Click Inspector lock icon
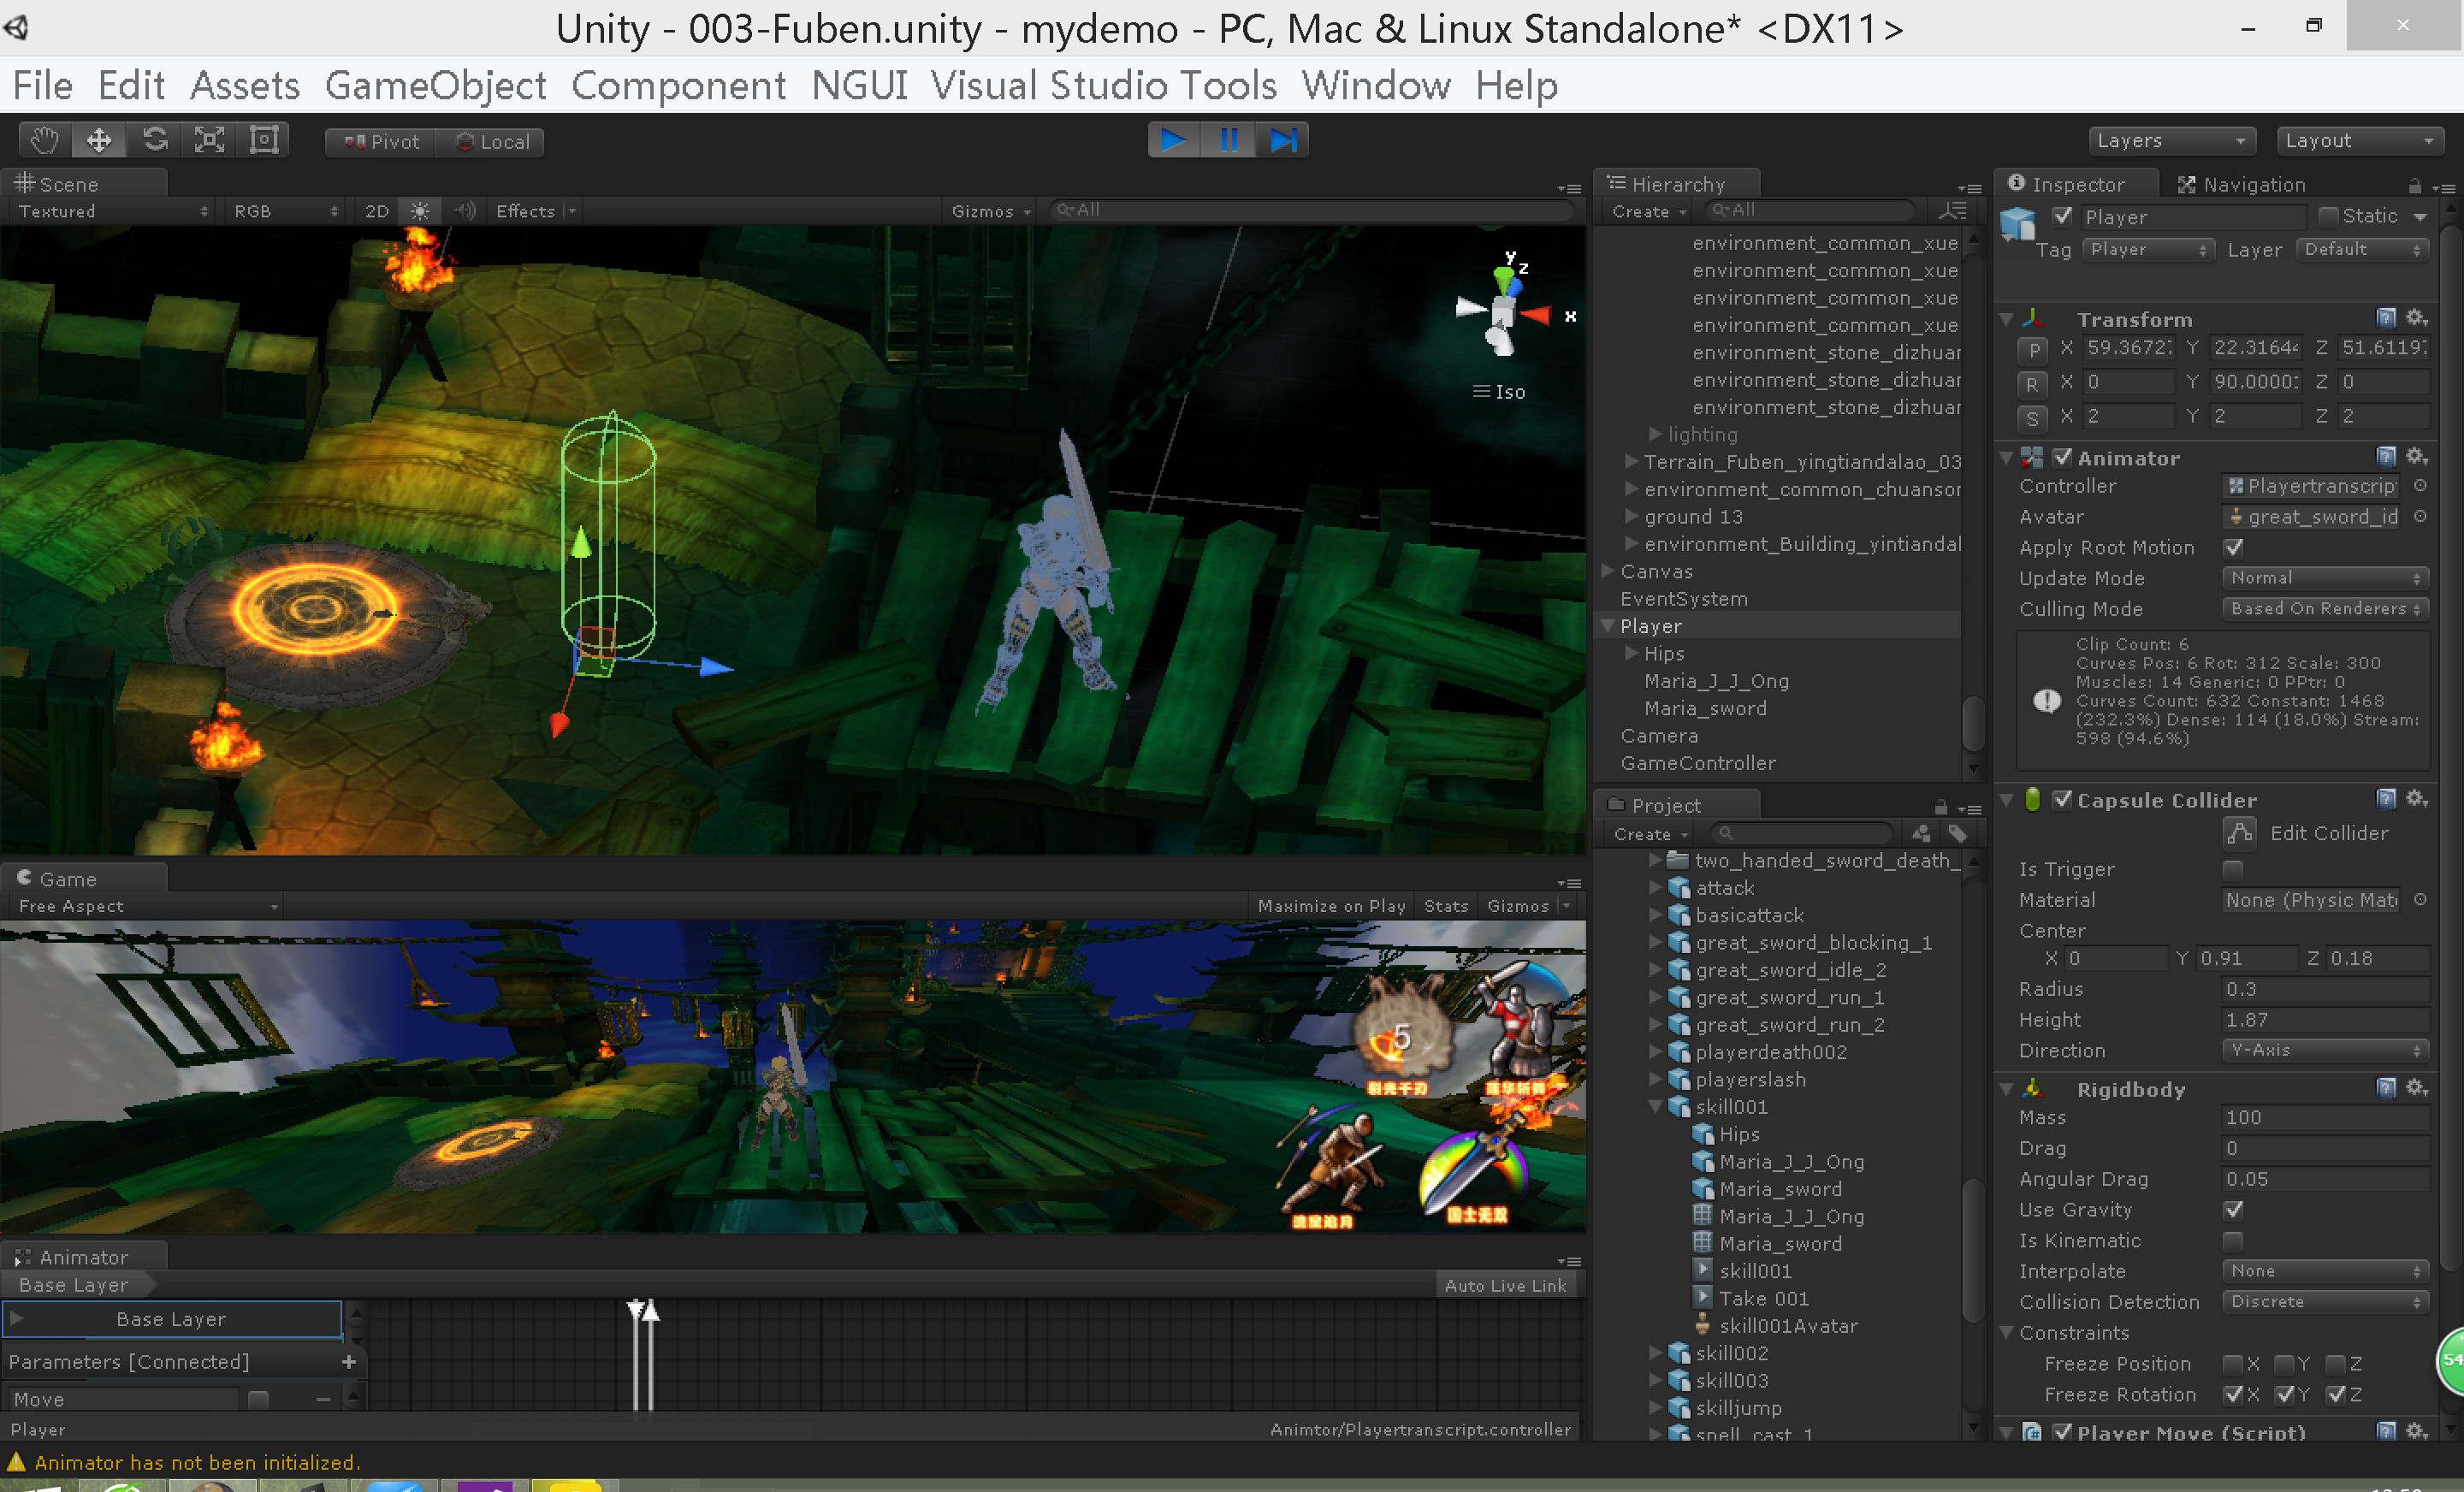The image size is (2464, 1492). (2414, 186)
